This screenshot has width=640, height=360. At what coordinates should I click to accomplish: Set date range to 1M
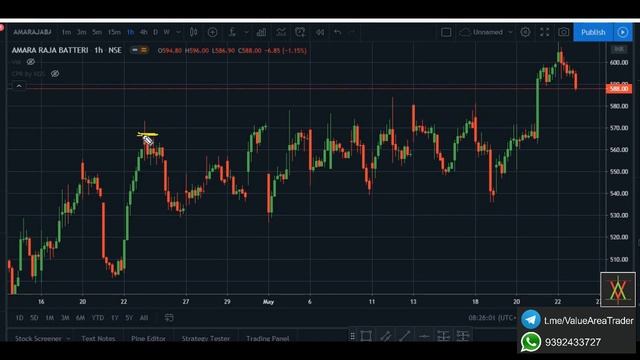pyautogui.click(x=50, y=318)
